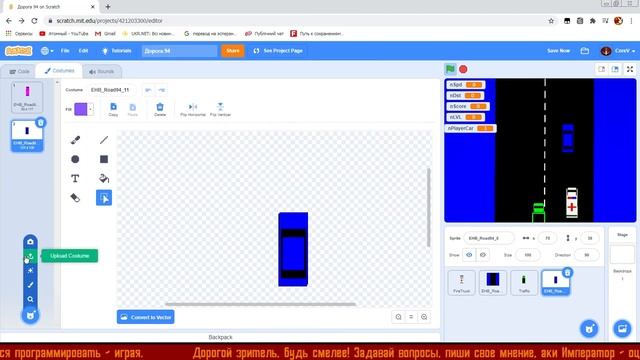Click Convert to Vector
640x360 pixels.
click(x=146, y=317)
